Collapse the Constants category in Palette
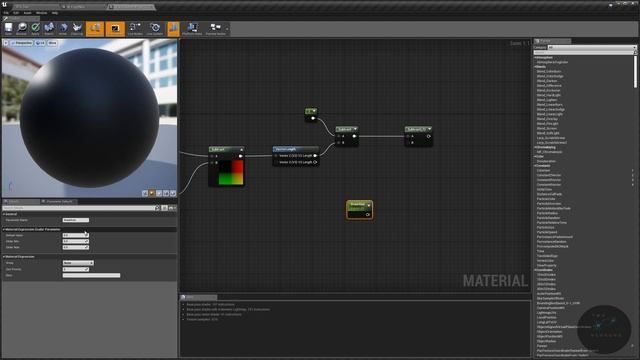This screenshot has height=360, width=640. 535,166
